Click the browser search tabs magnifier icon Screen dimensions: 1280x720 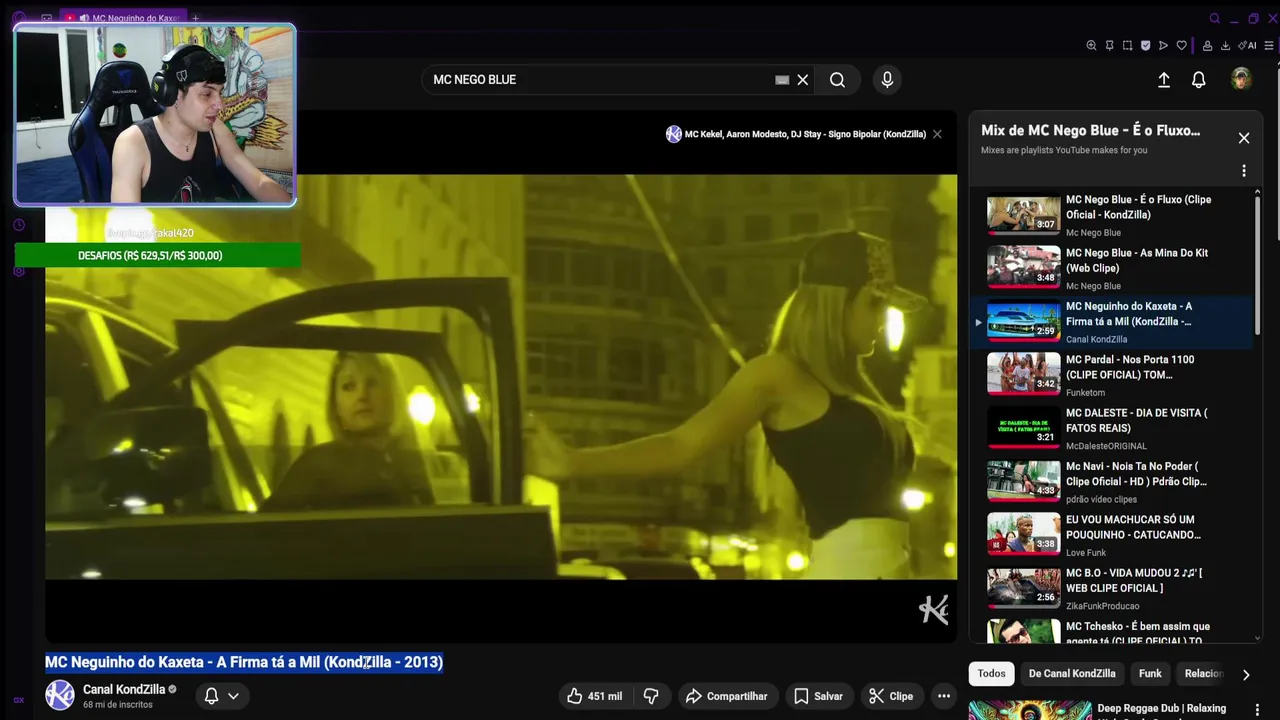point(1215,18)
